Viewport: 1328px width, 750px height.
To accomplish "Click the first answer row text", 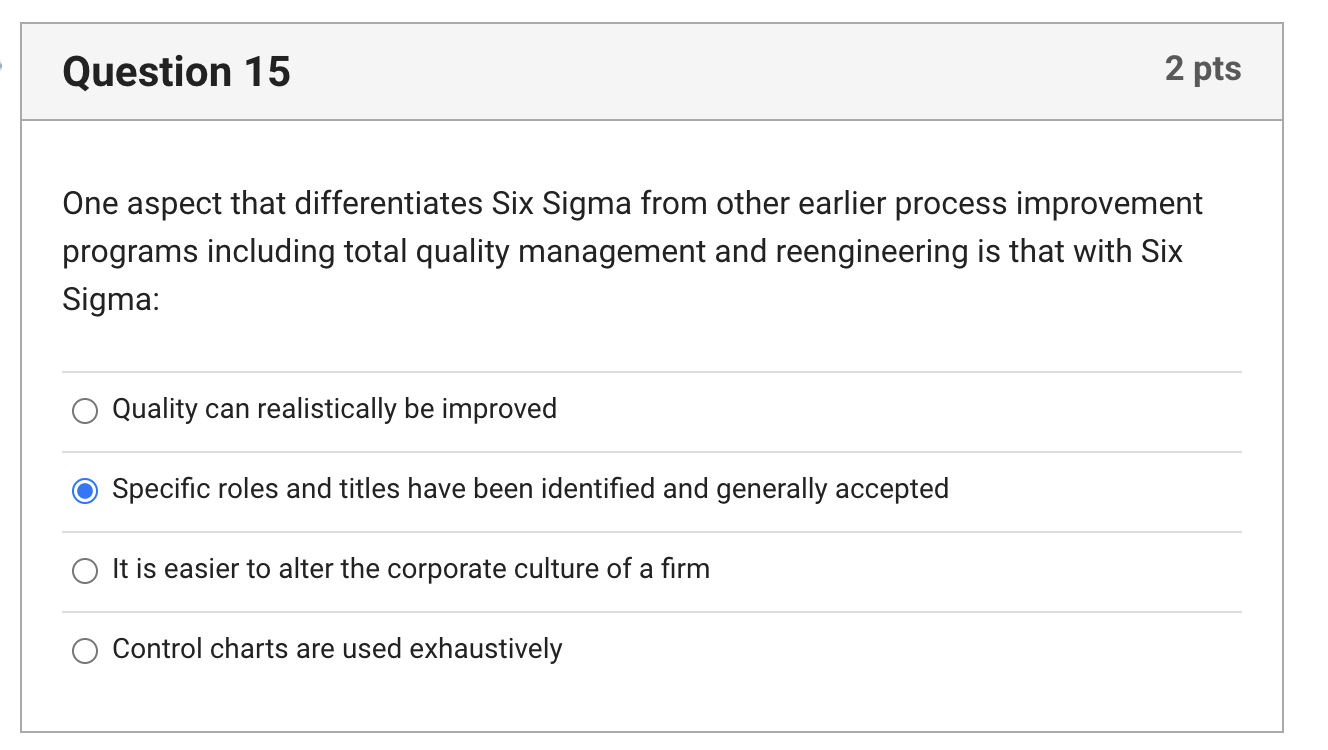I will click(335, 409).
